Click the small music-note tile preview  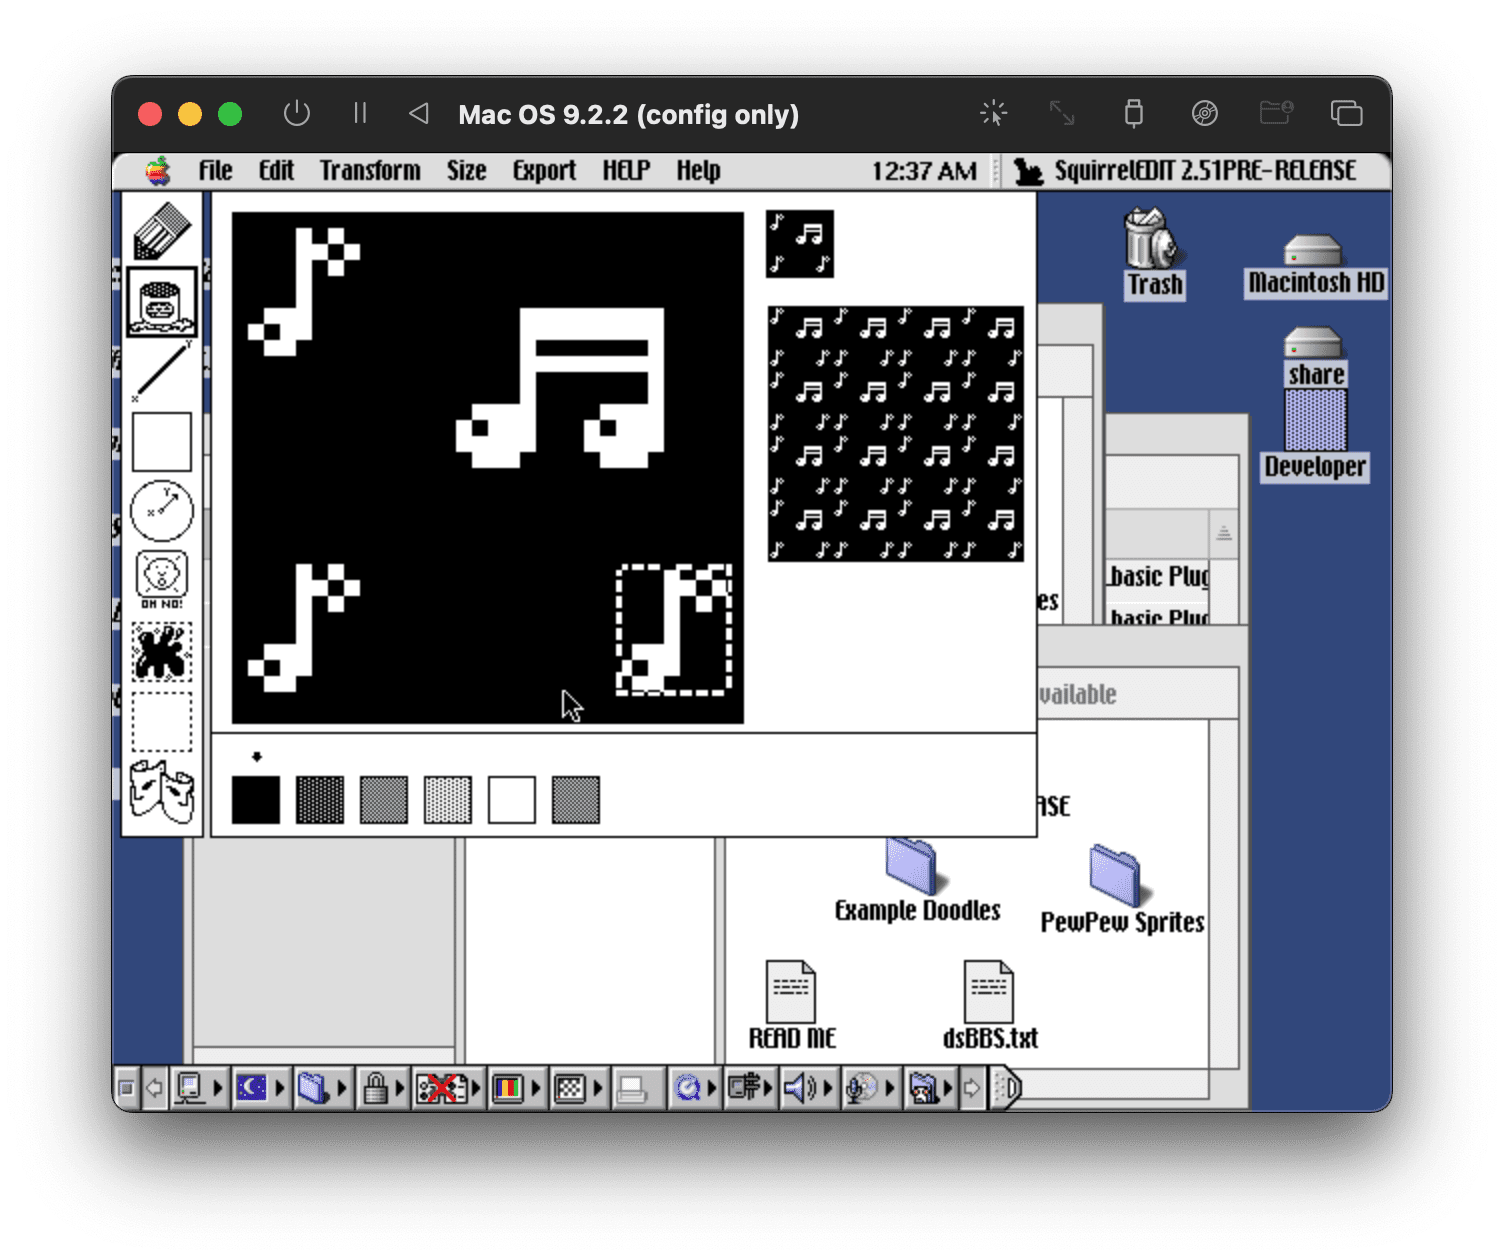click(x=800, y=244)
